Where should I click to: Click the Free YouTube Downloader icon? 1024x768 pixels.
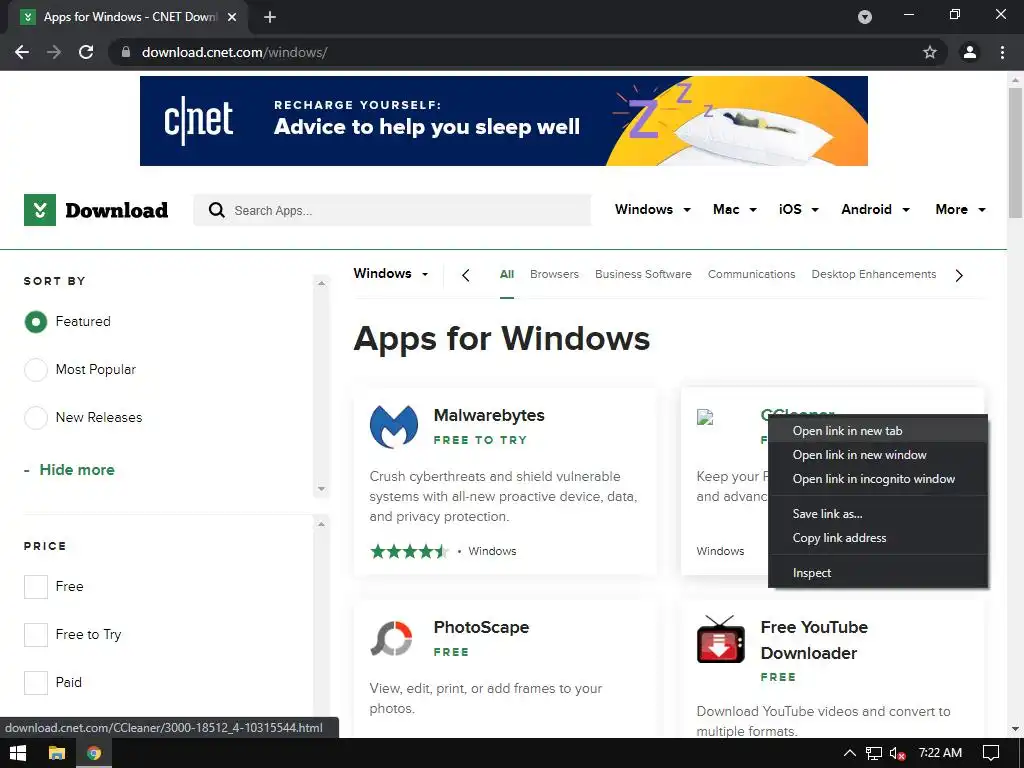720,639
